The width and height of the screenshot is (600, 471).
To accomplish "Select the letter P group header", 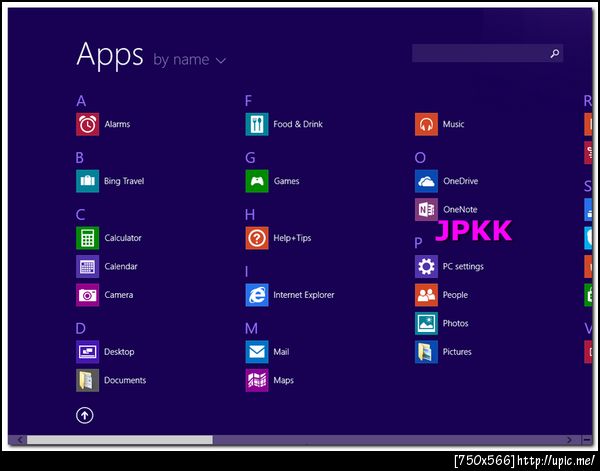I will (x=419, y=243).
